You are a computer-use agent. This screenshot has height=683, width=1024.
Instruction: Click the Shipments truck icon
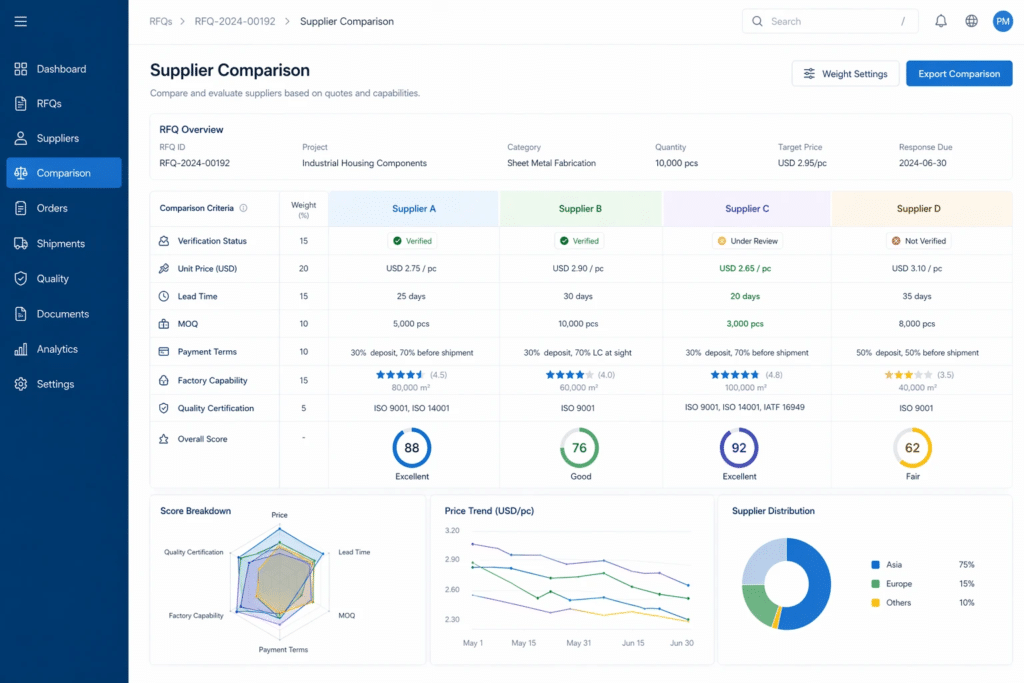point(21,244)
